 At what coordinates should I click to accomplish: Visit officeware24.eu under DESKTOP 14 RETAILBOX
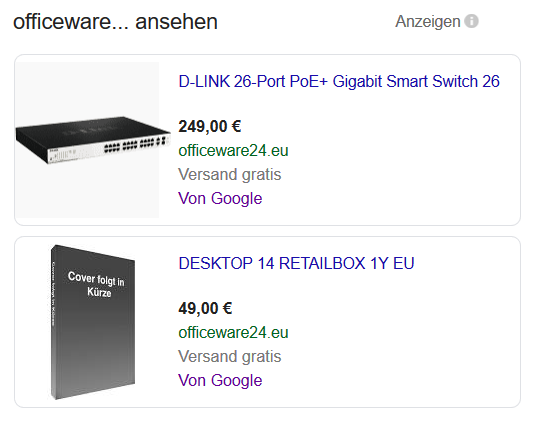[233, 332]
